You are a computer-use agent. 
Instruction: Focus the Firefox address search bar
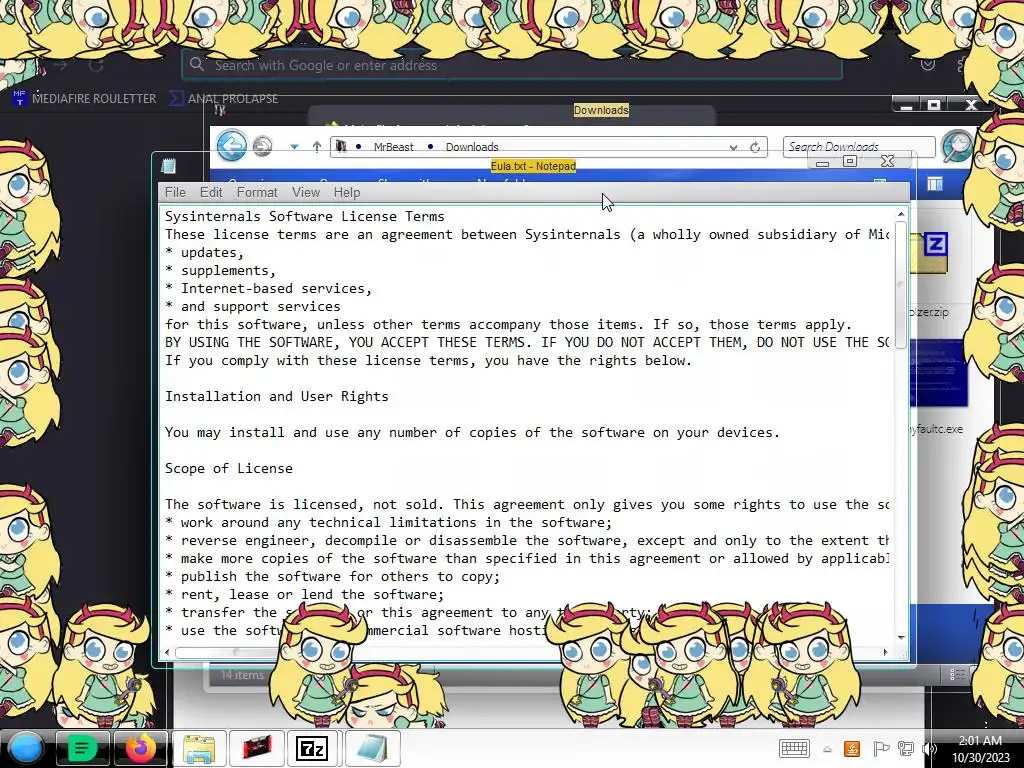[x=512, y=65]
